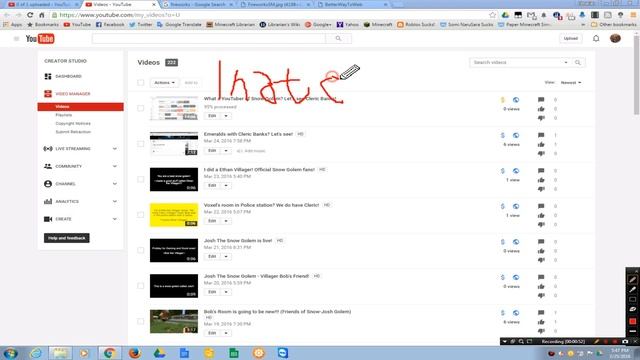The width and height of the screenshot is (640, 360).
Task: Check the box for Josh The Snow Golem is live
Action: click(140, 250)
